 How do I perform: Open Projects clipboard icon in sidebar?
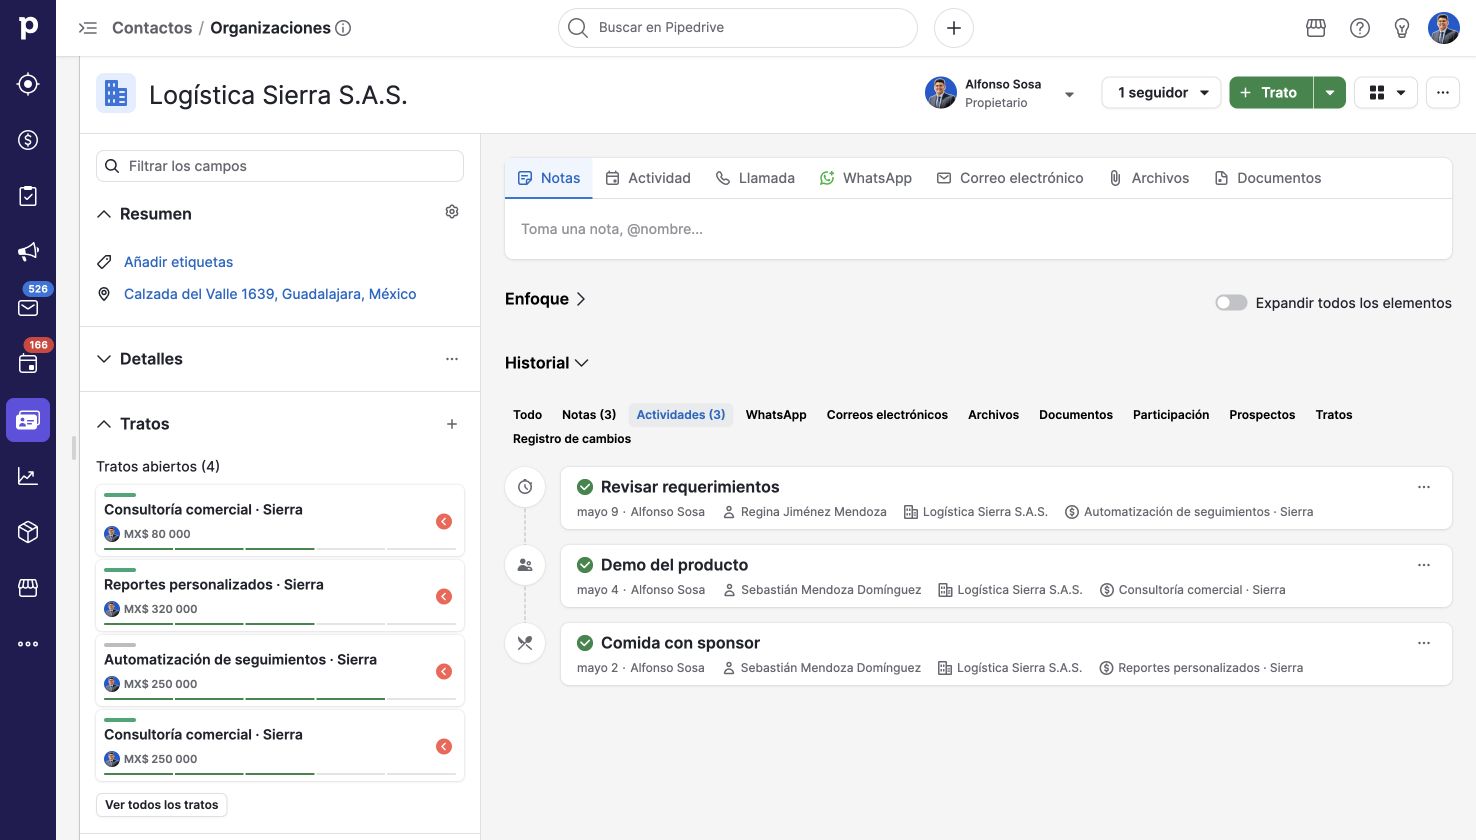tap(28, 196)
